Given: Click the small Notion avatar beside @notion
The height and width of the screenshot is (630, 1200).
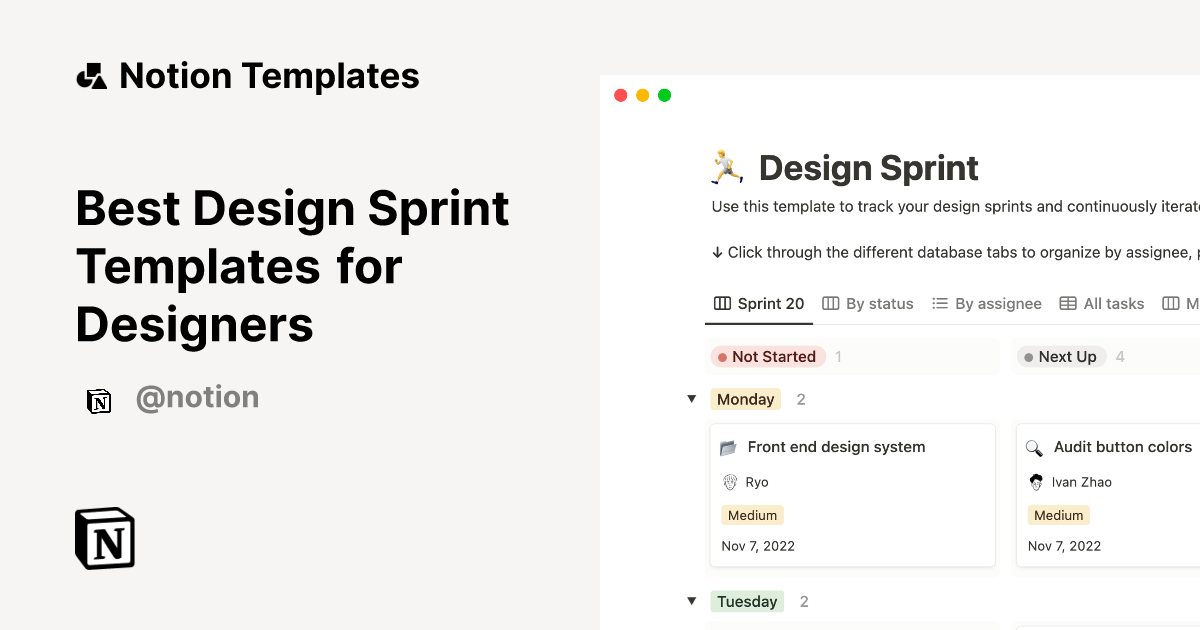Looking at the screenshot, I should 99,401.
